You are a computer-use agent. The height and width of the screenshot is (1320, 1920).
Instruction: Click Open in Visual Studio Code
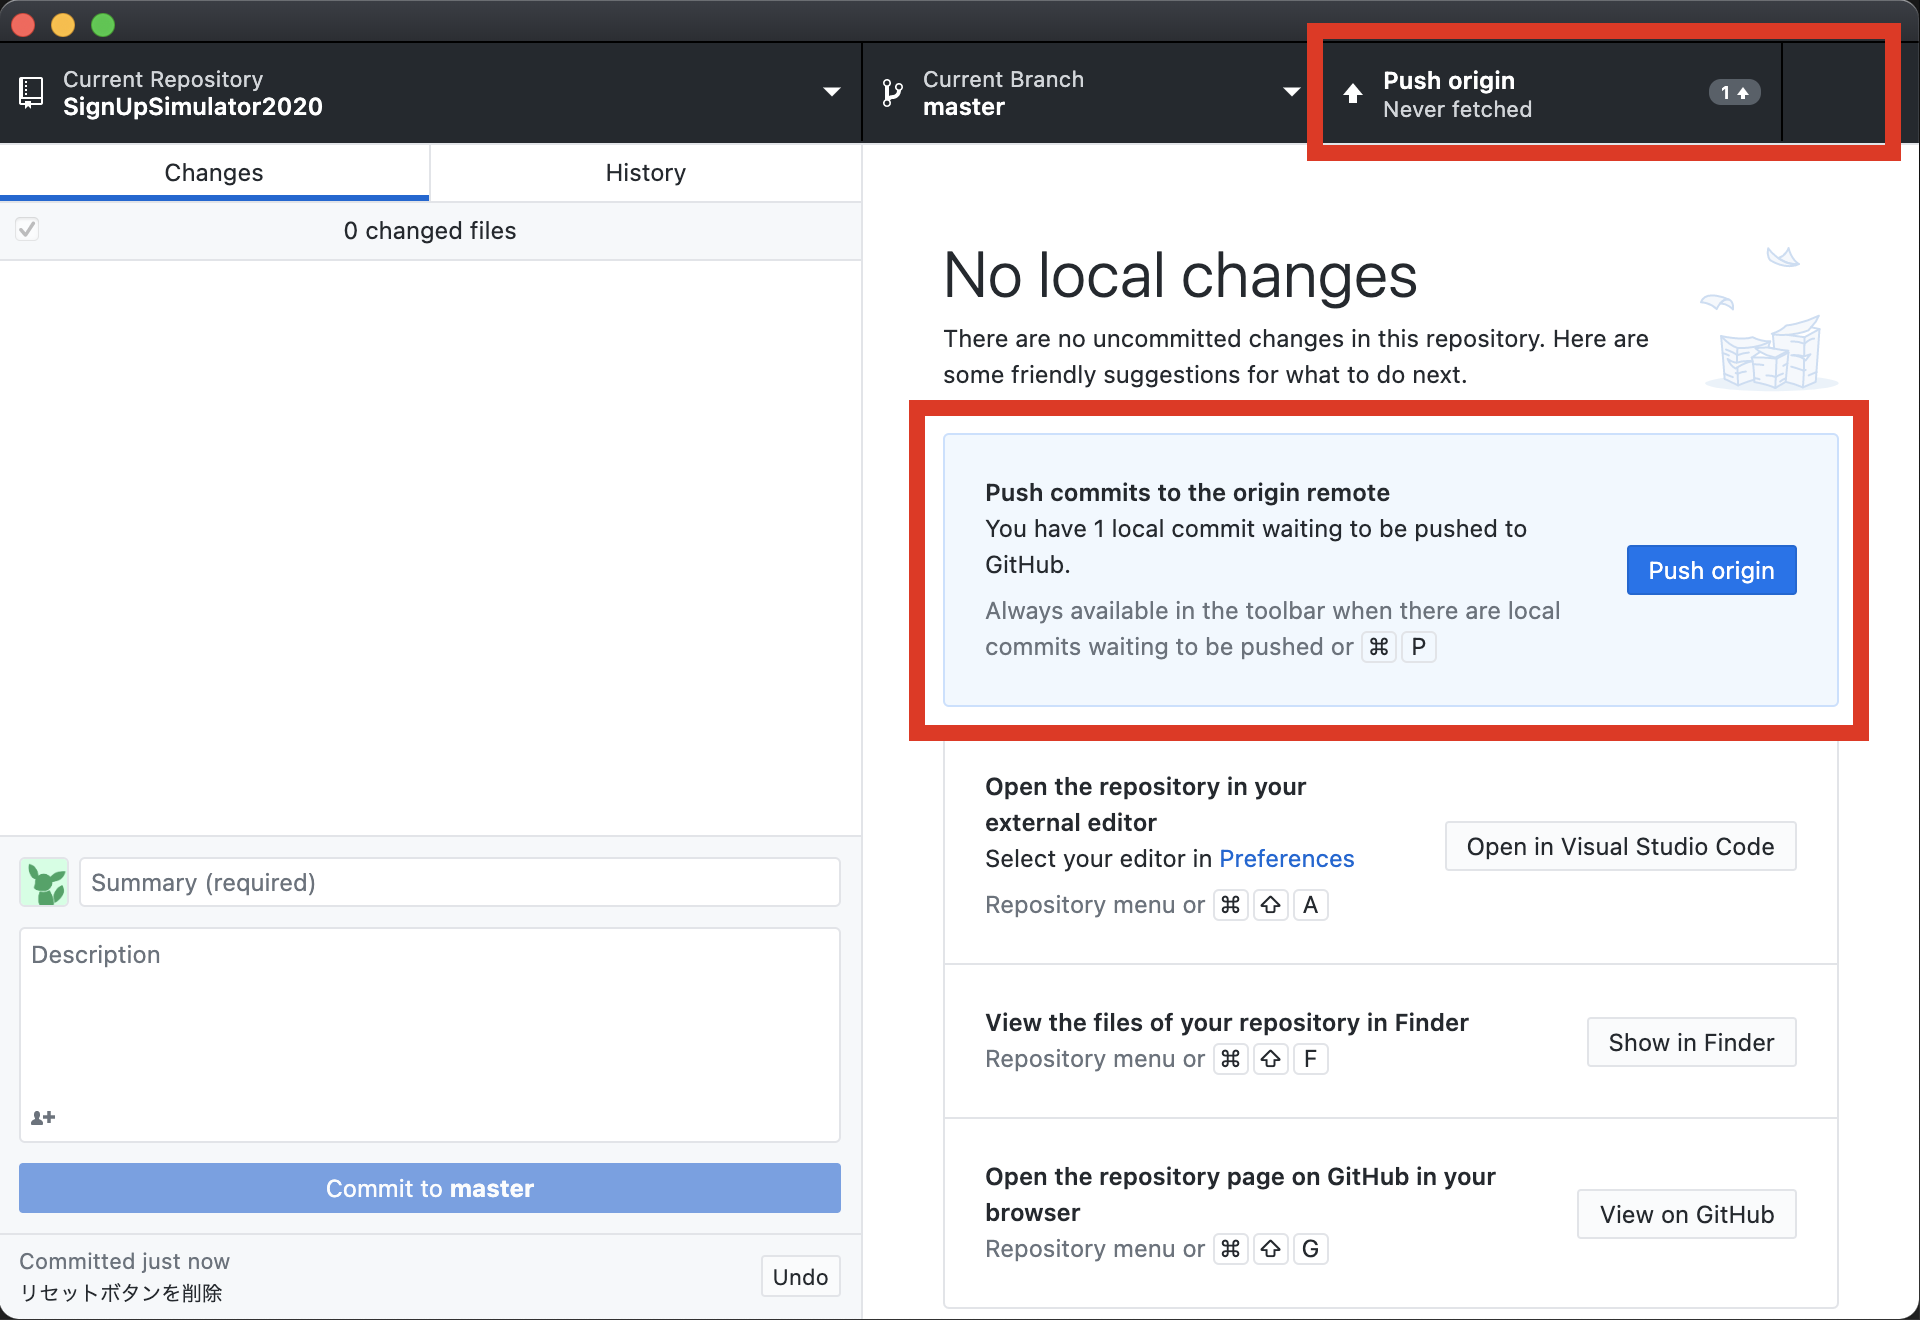click(1619, 847)
